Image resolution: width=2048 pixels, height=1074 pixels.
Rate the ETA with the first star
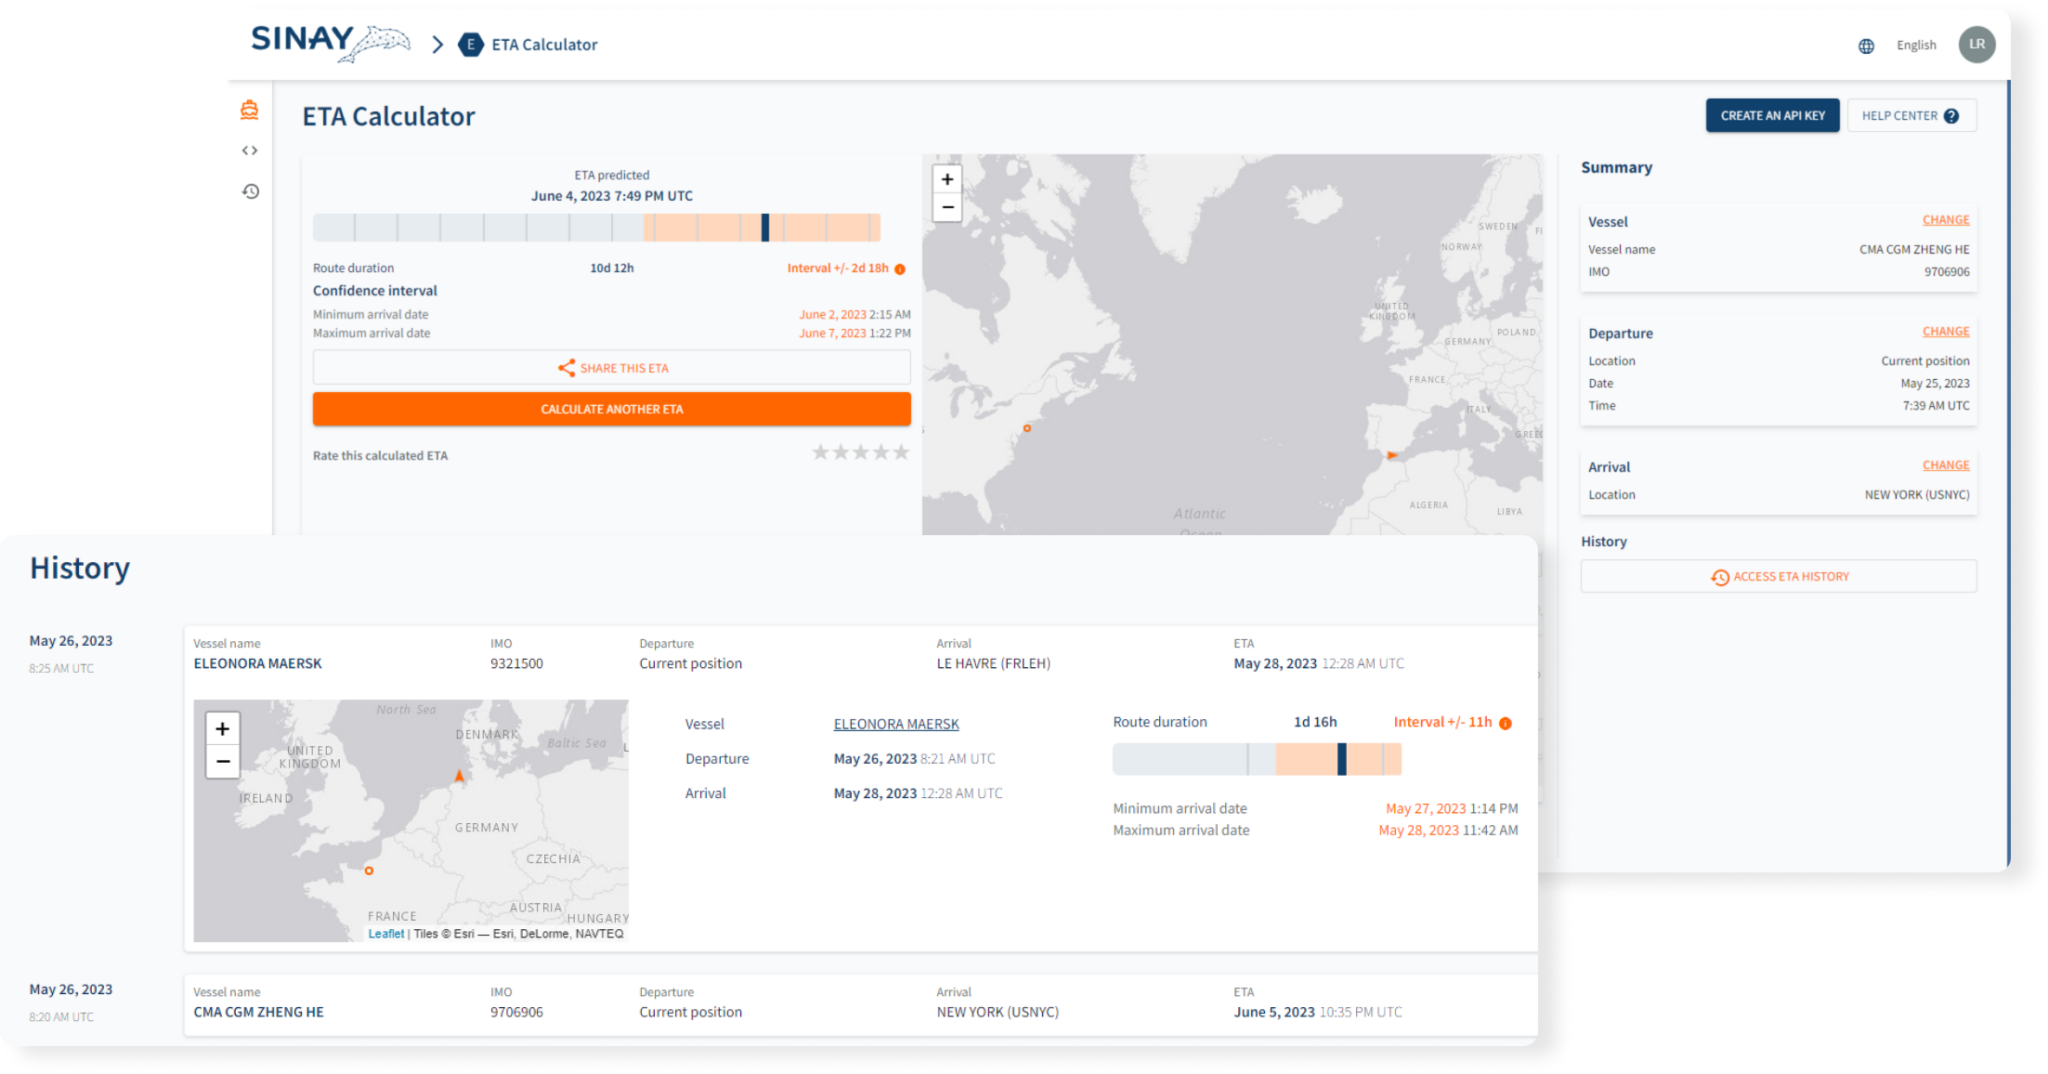(x=820, y=452)
